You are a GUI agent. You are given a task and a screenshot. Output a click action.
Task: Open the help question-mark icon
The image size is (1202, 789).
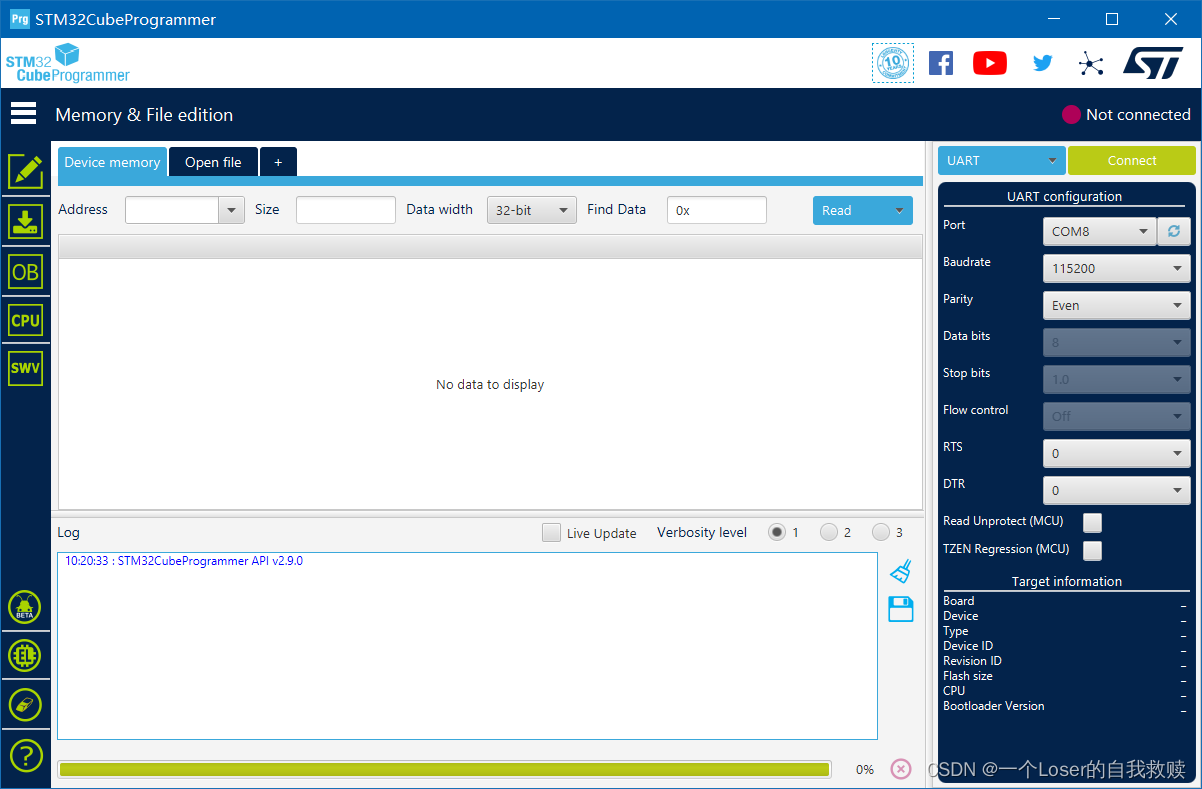tap(25, 755)
